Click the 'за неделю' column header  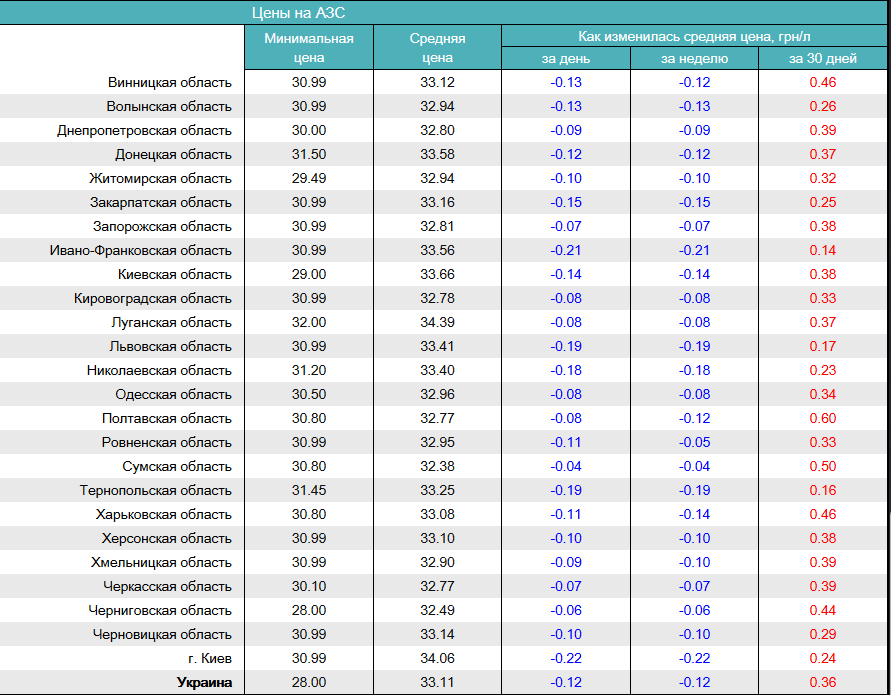pyautogui.click(x=694, y=59)
